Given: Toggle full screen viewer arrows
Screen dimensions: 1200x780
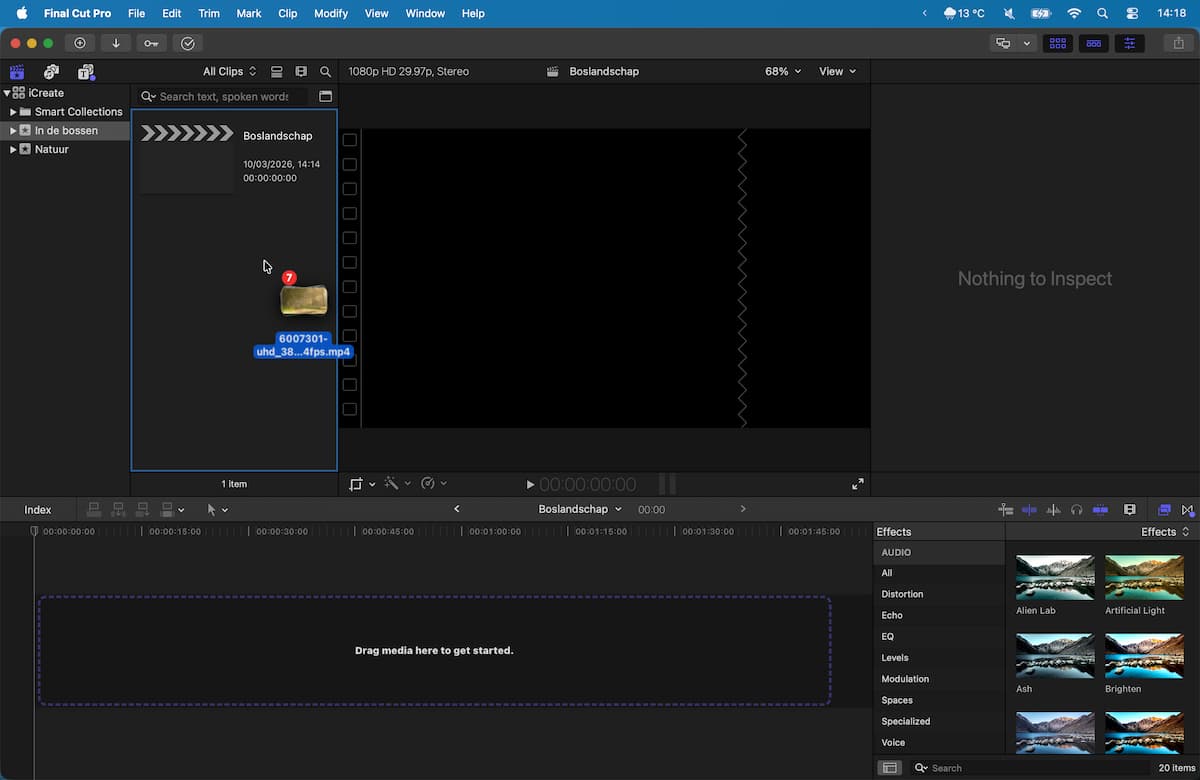Looking at the screenshot, I should [x=858, y=484].
